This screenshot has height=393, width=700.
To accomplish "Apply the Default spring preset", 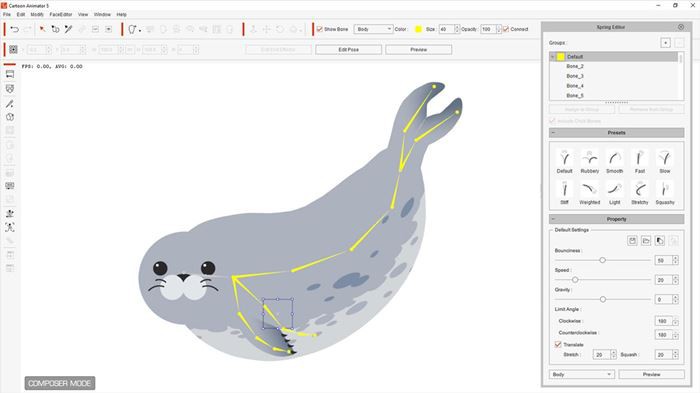I will [x=564, y=162].
